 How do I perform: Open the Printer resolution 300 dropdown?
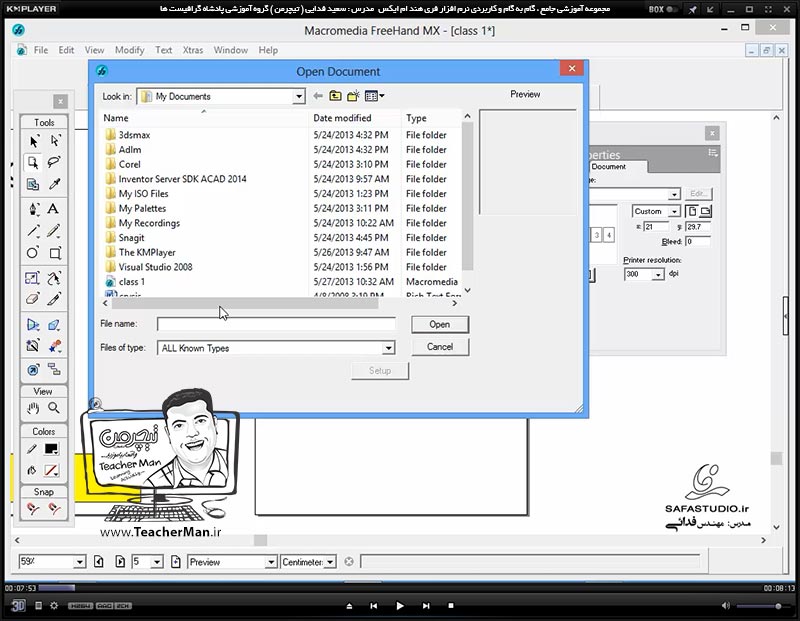point(658,275)
